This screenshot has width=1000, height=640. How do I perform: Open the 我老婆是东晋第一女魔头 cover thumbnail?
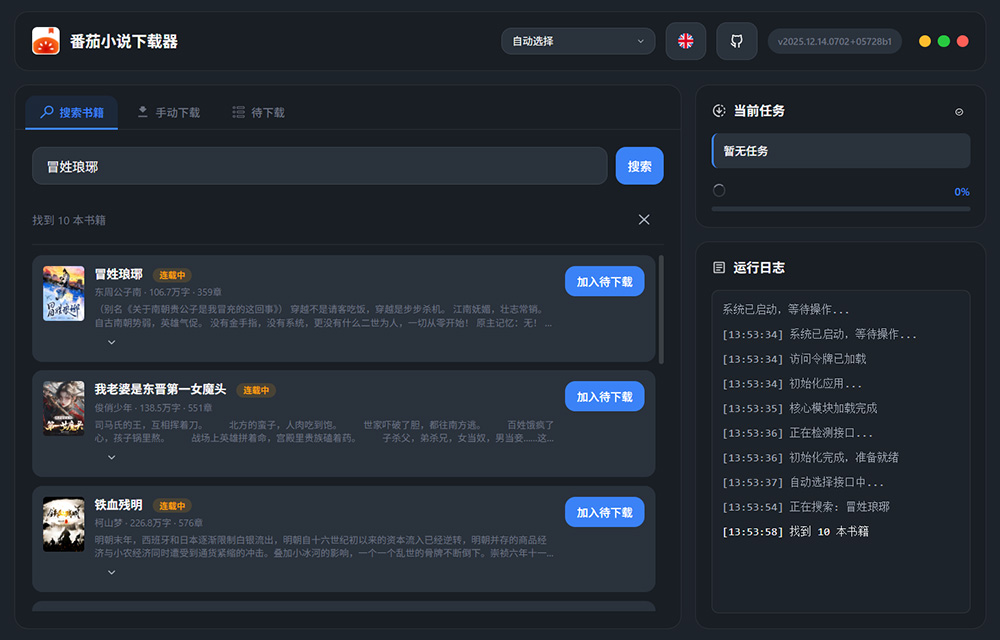tap(64, 409)
